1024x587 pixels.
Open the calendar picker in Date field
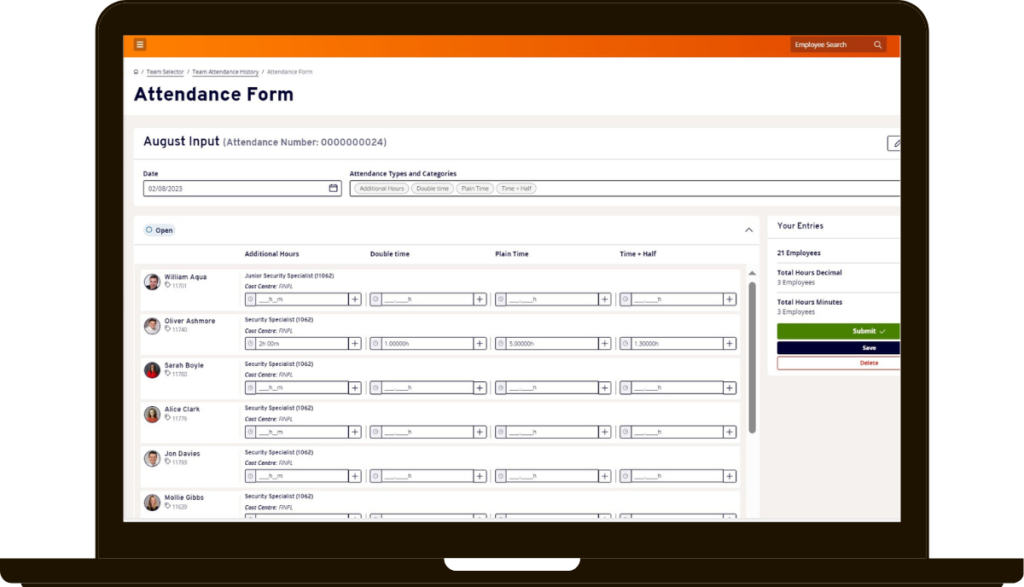333,188
